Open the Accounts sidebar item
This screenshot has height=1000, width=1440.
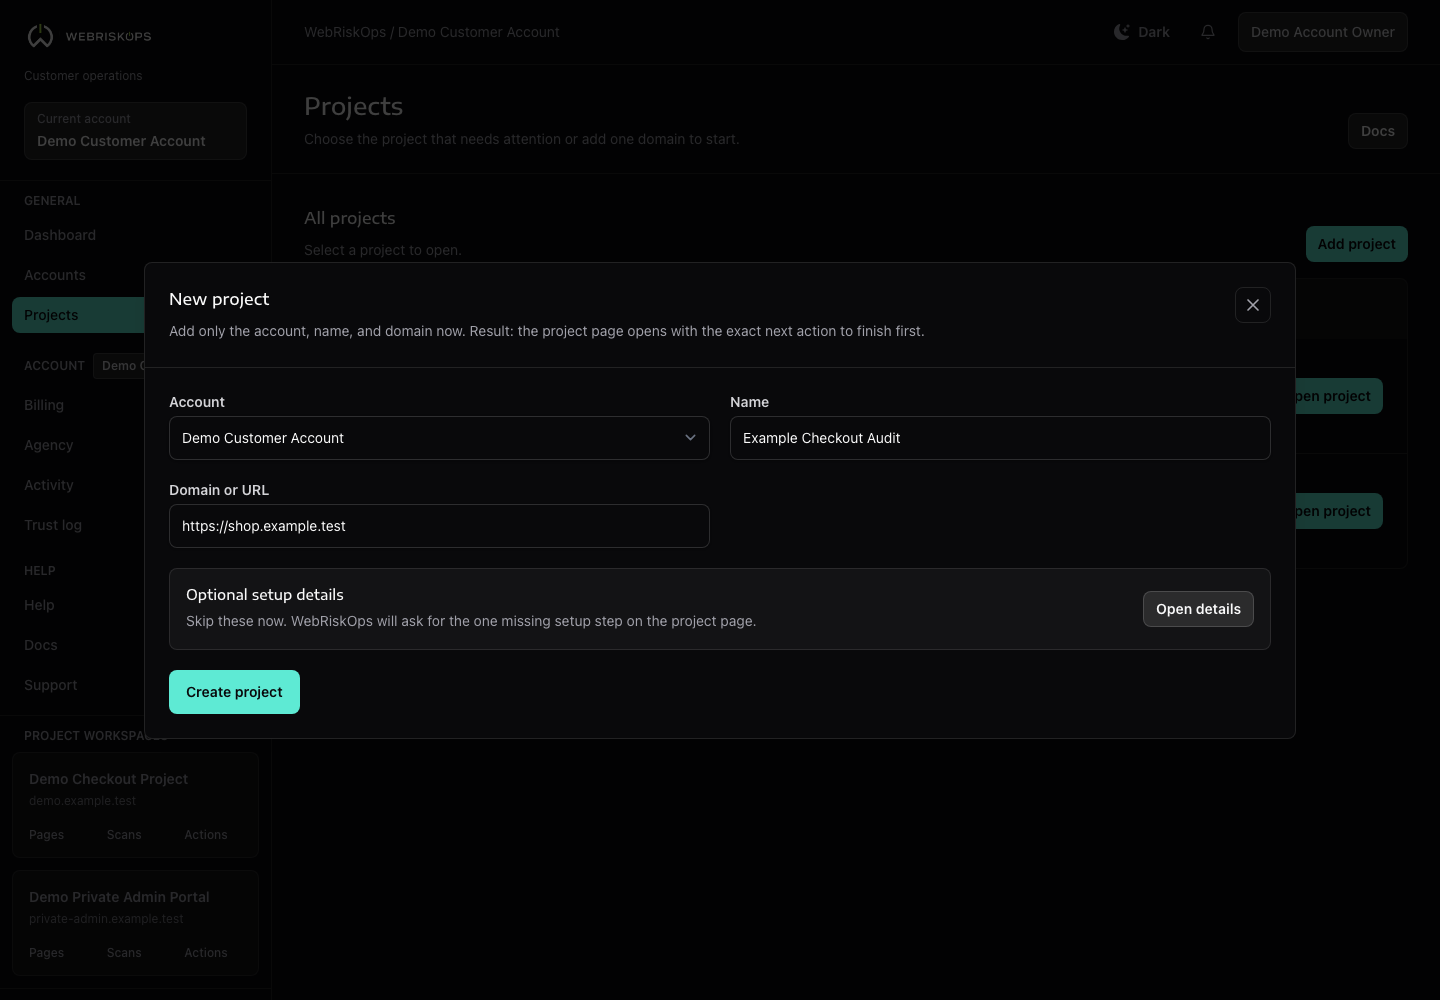[x=55, y=275]
